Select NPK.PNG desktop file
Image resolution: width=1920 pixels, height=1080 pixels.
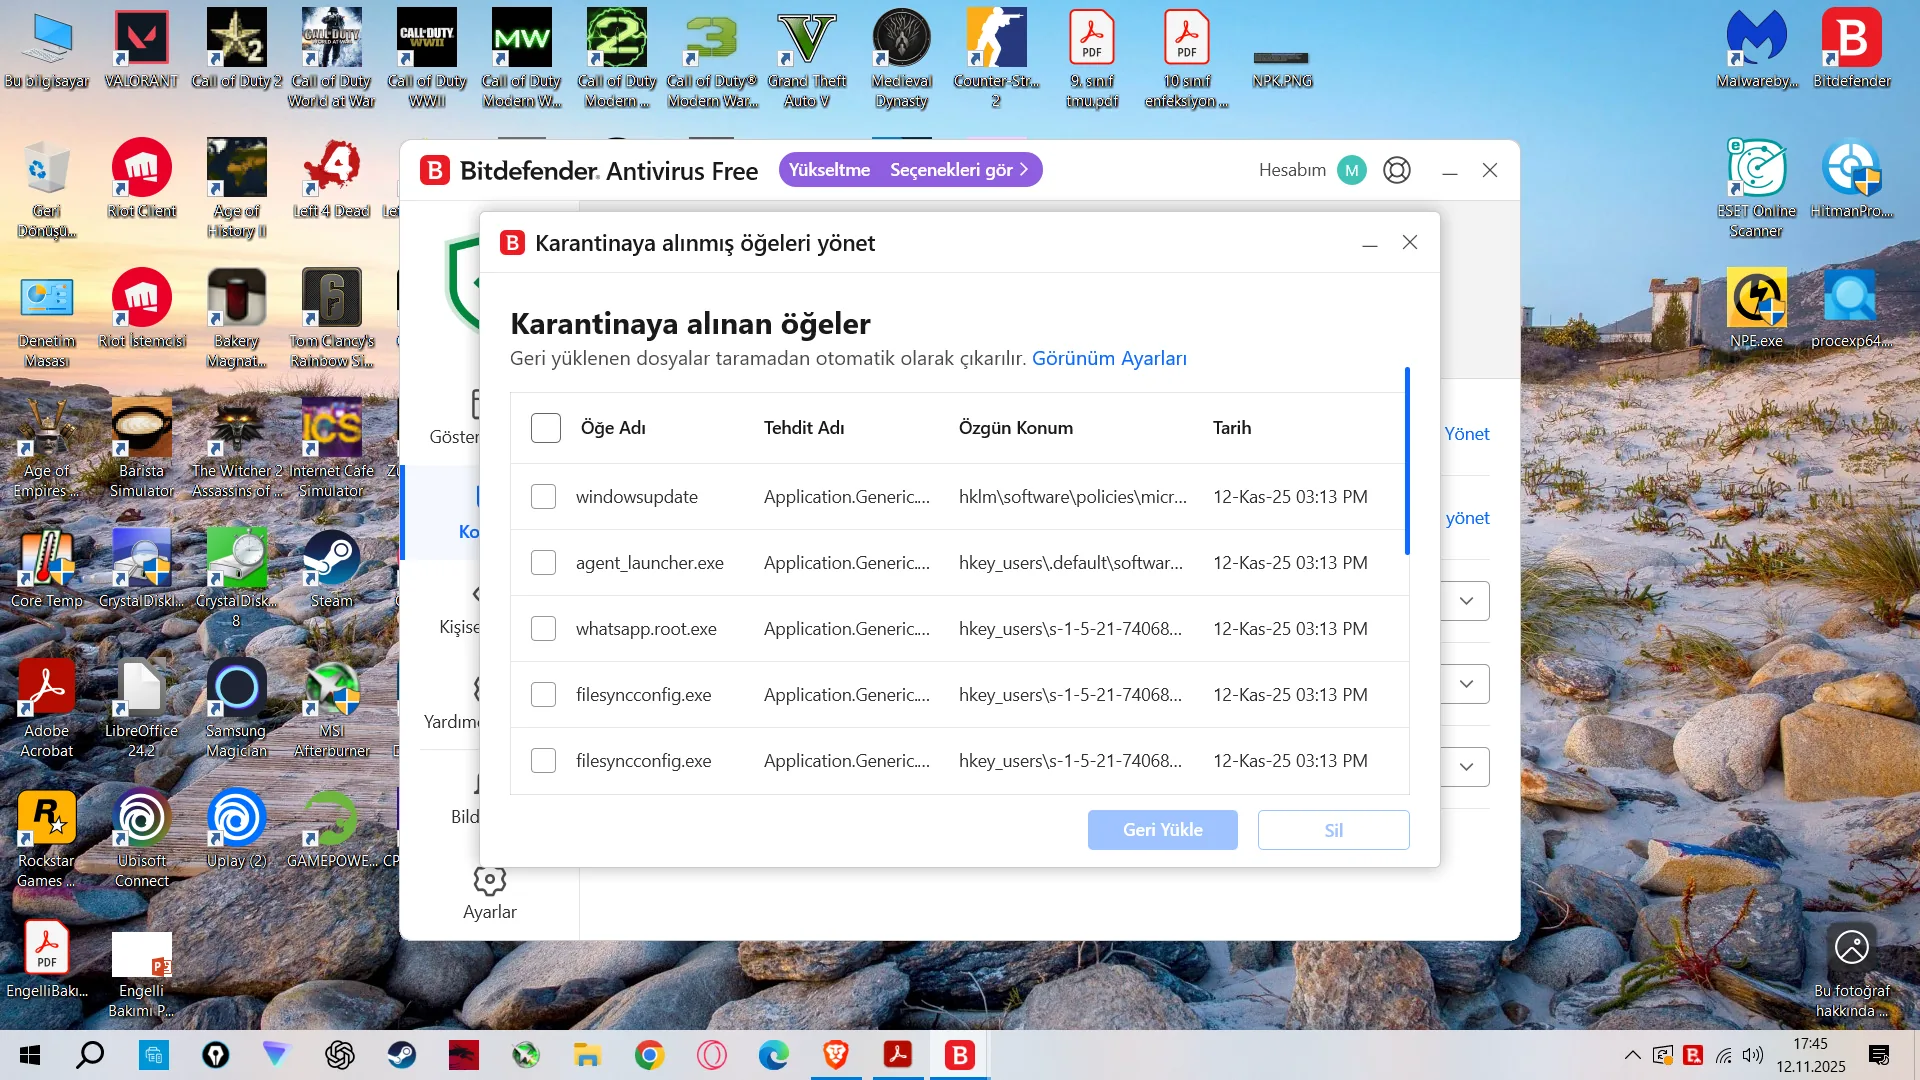tap(1282, 69)
